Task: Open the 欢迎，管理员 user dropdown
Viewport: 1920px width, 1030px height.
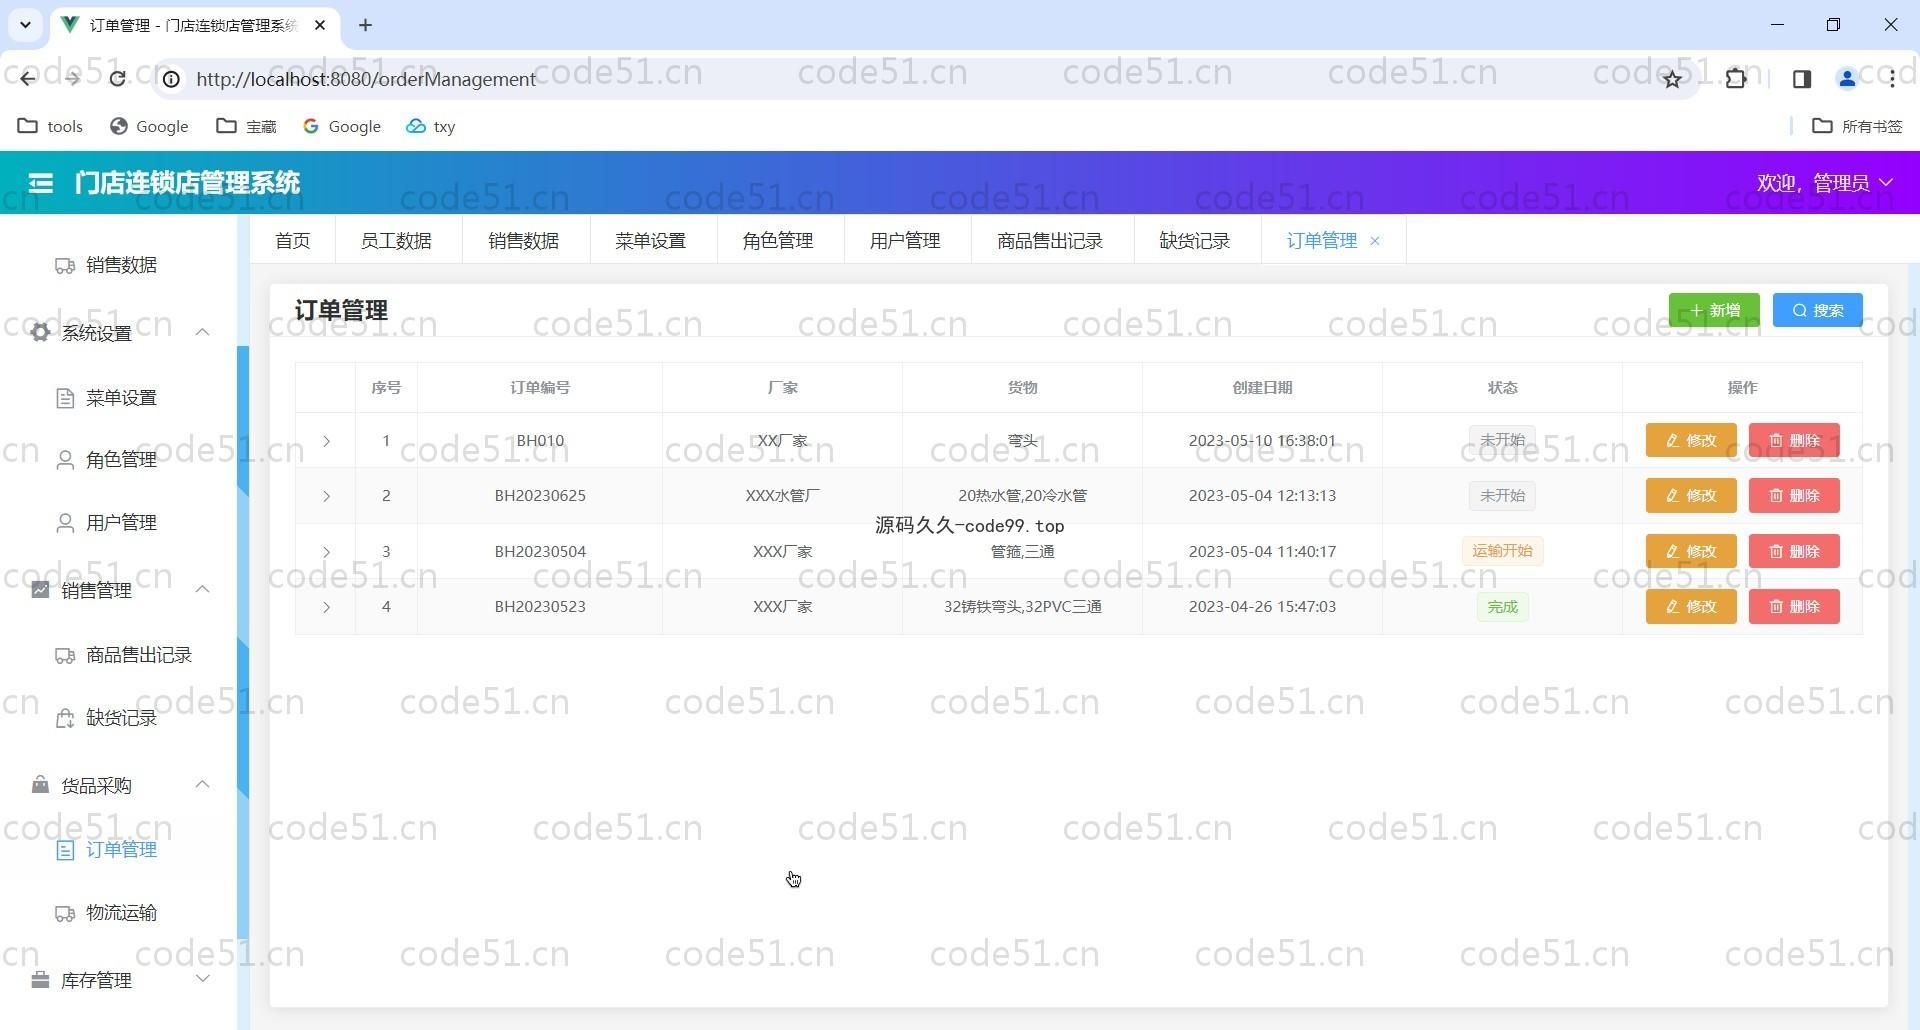Action: click(x=1825, y=183)
